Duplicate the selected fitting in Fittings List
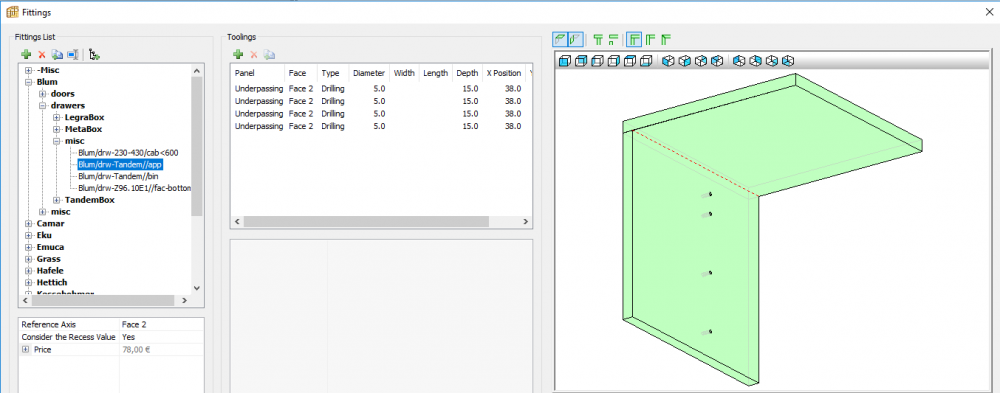1000x393 pixels. point(57,55)
